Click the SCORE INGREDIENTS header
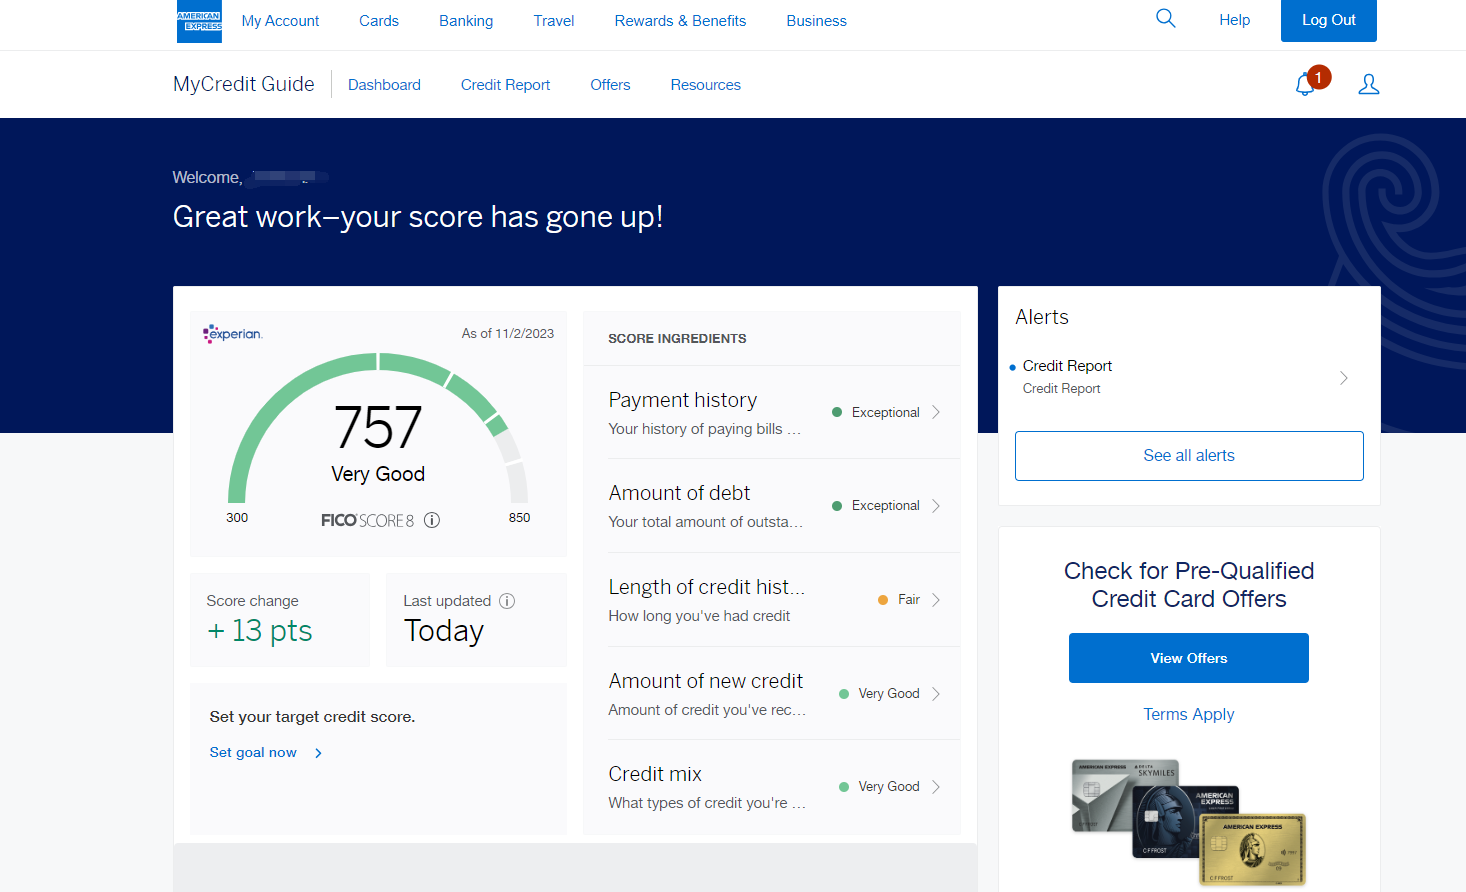The image size is (1466, 892). tap(677, 339)
